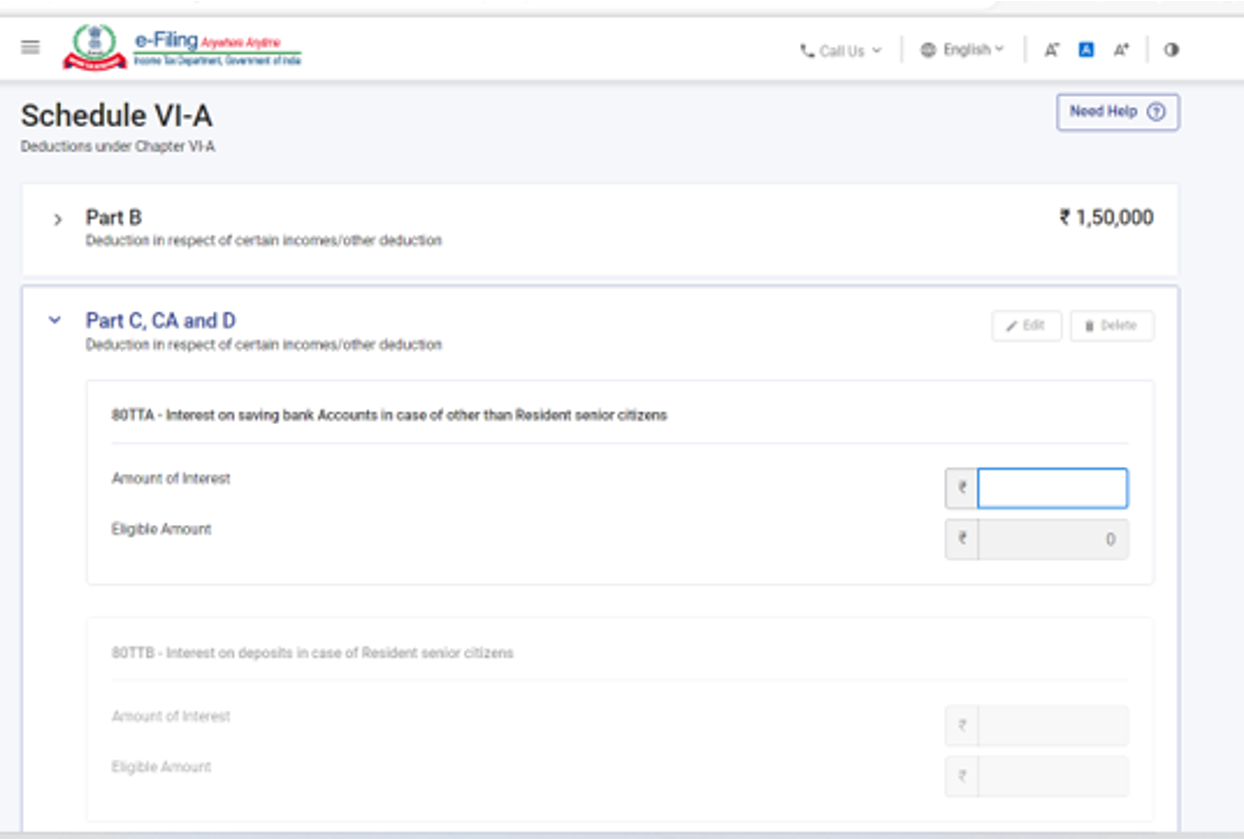Expand the Part B section chevron
Screen dimensions: 1244x839
[x=57, y=219]
